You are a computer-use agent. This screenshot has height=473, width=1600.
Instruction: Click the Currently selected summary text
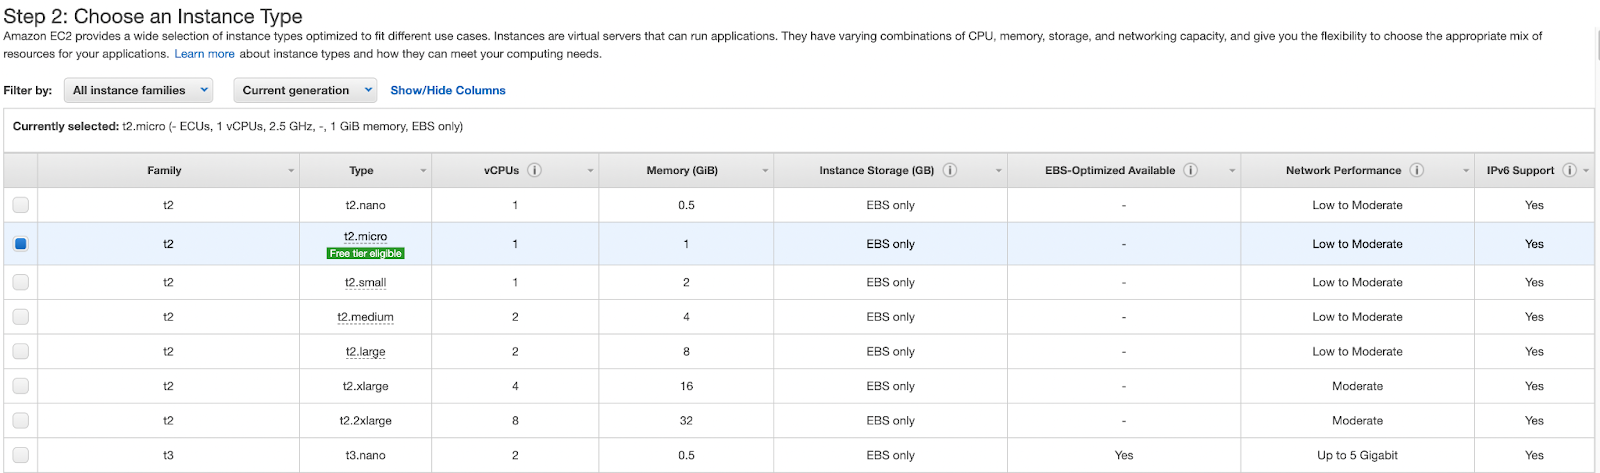point(238,126)
